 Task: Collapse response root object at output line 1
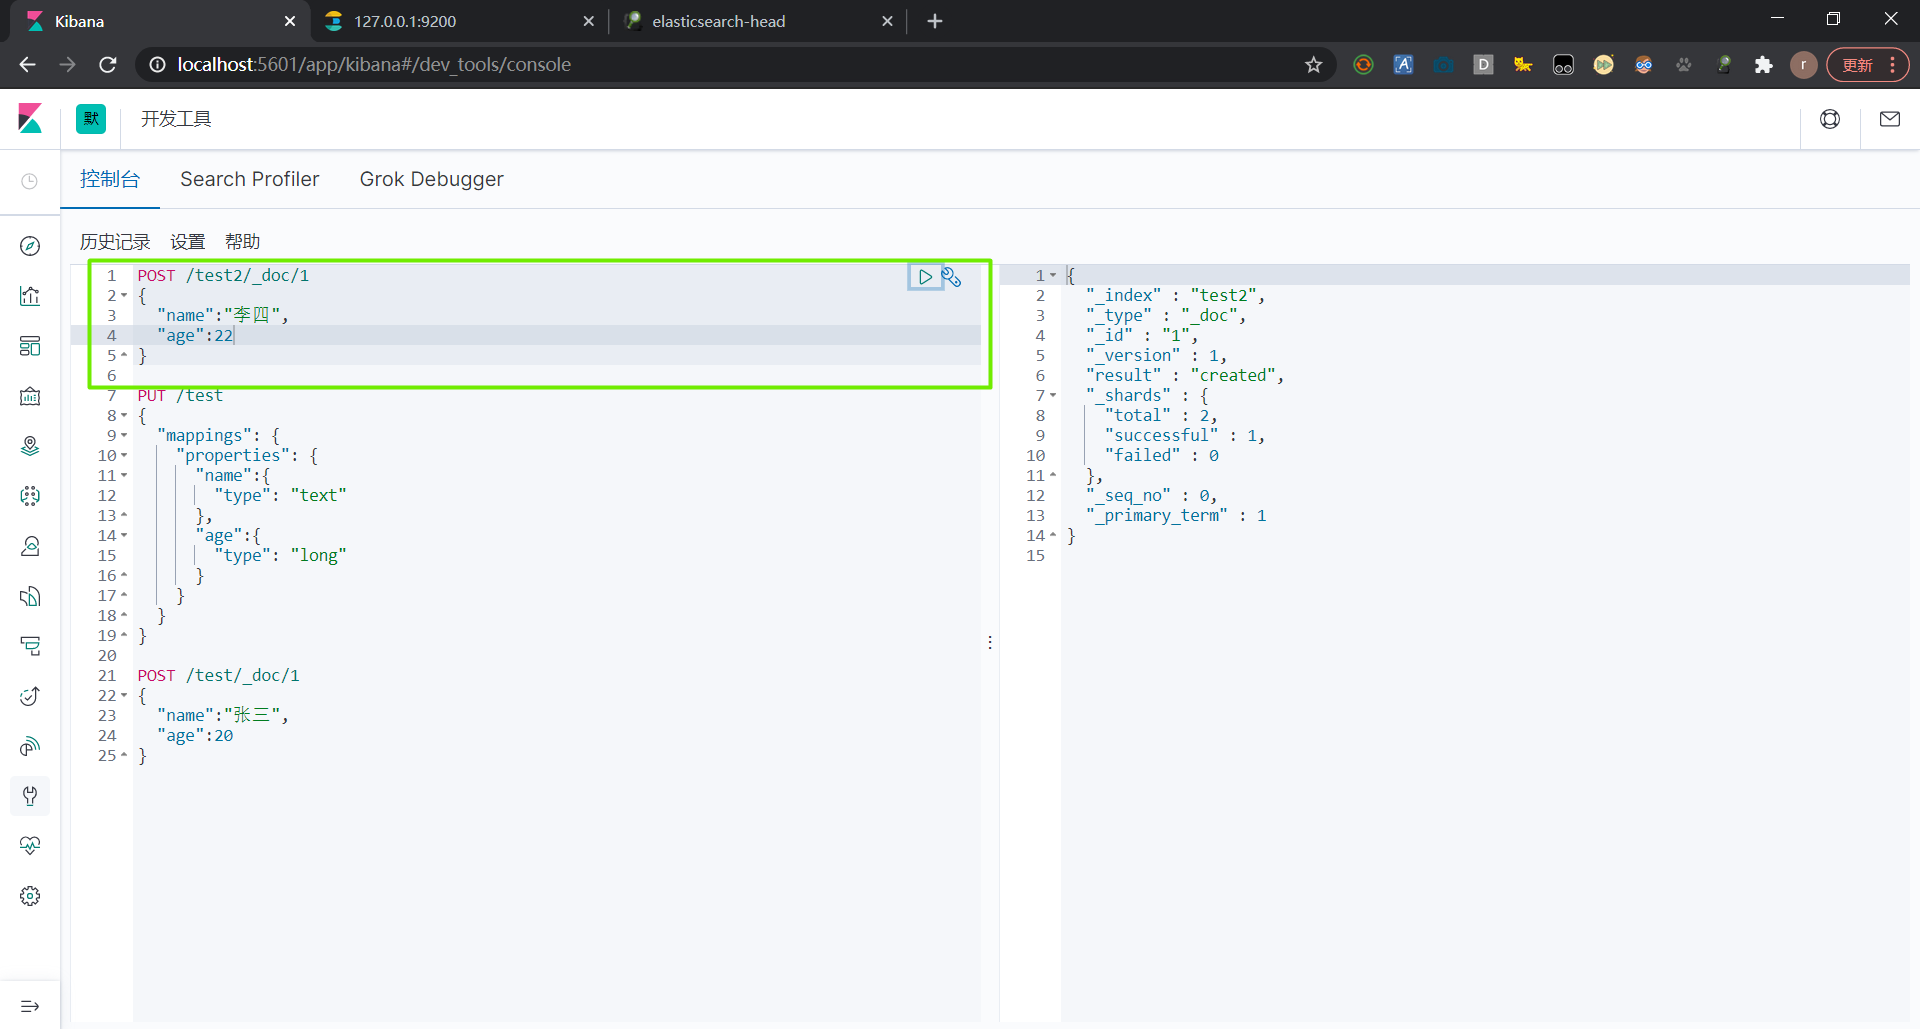coord(1053,276)
